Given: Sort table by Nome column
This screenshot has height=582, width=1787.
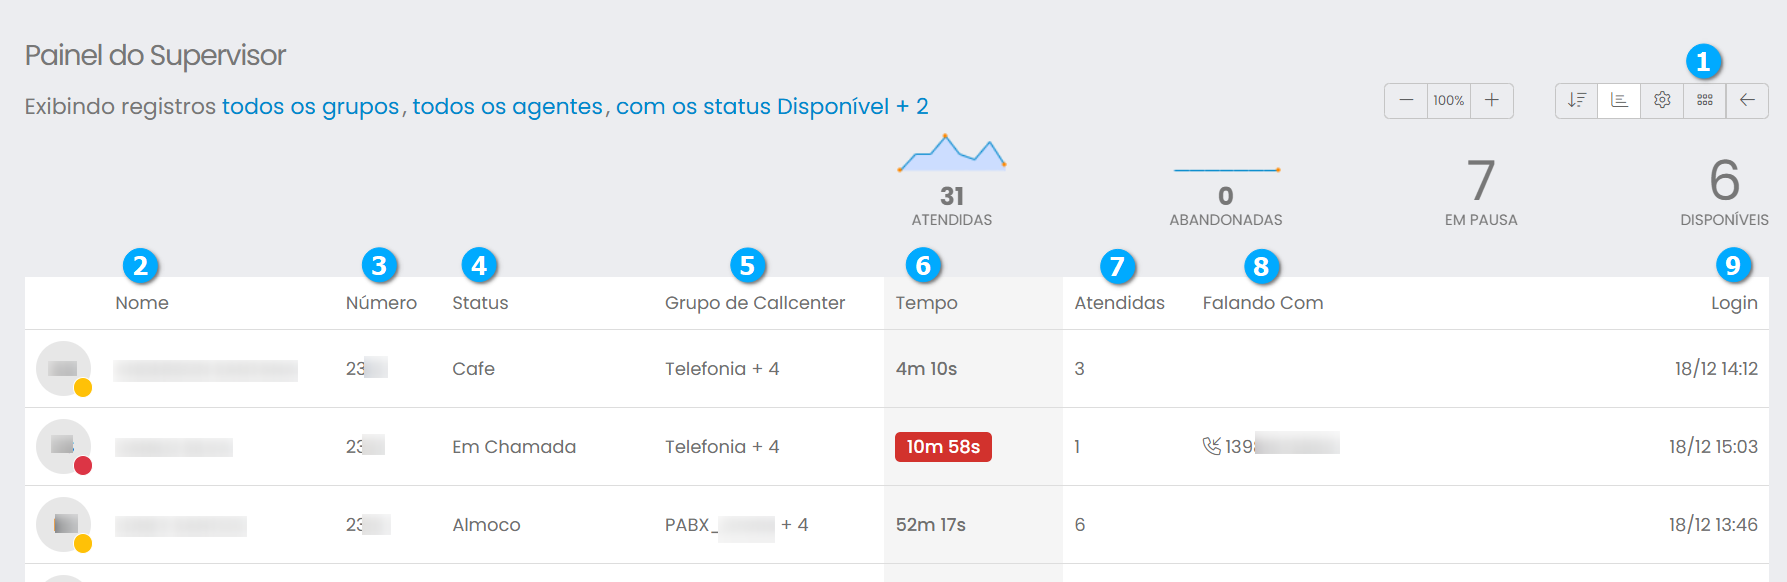Looking at the screenshot, I should [142, 303].
